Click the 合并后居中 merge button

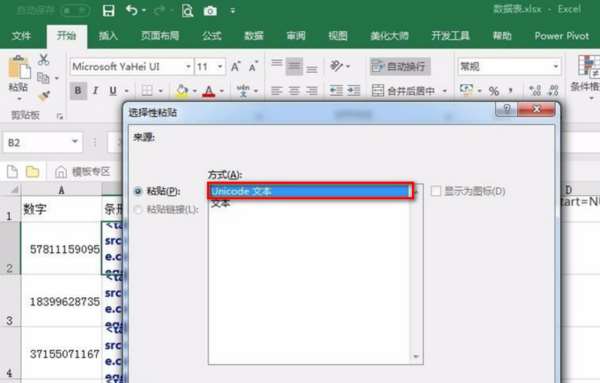click(x=404, y=91)
